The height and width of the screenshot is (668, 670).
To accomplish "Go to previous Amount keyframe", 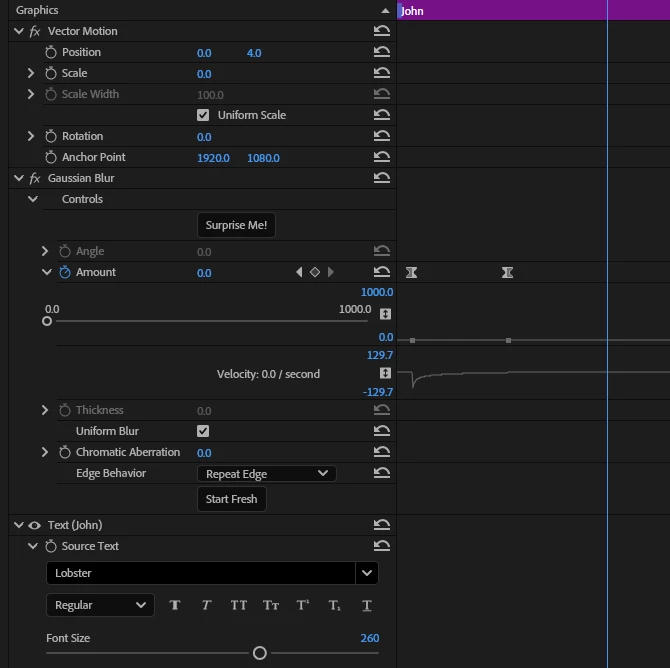I will coord(299,272).
